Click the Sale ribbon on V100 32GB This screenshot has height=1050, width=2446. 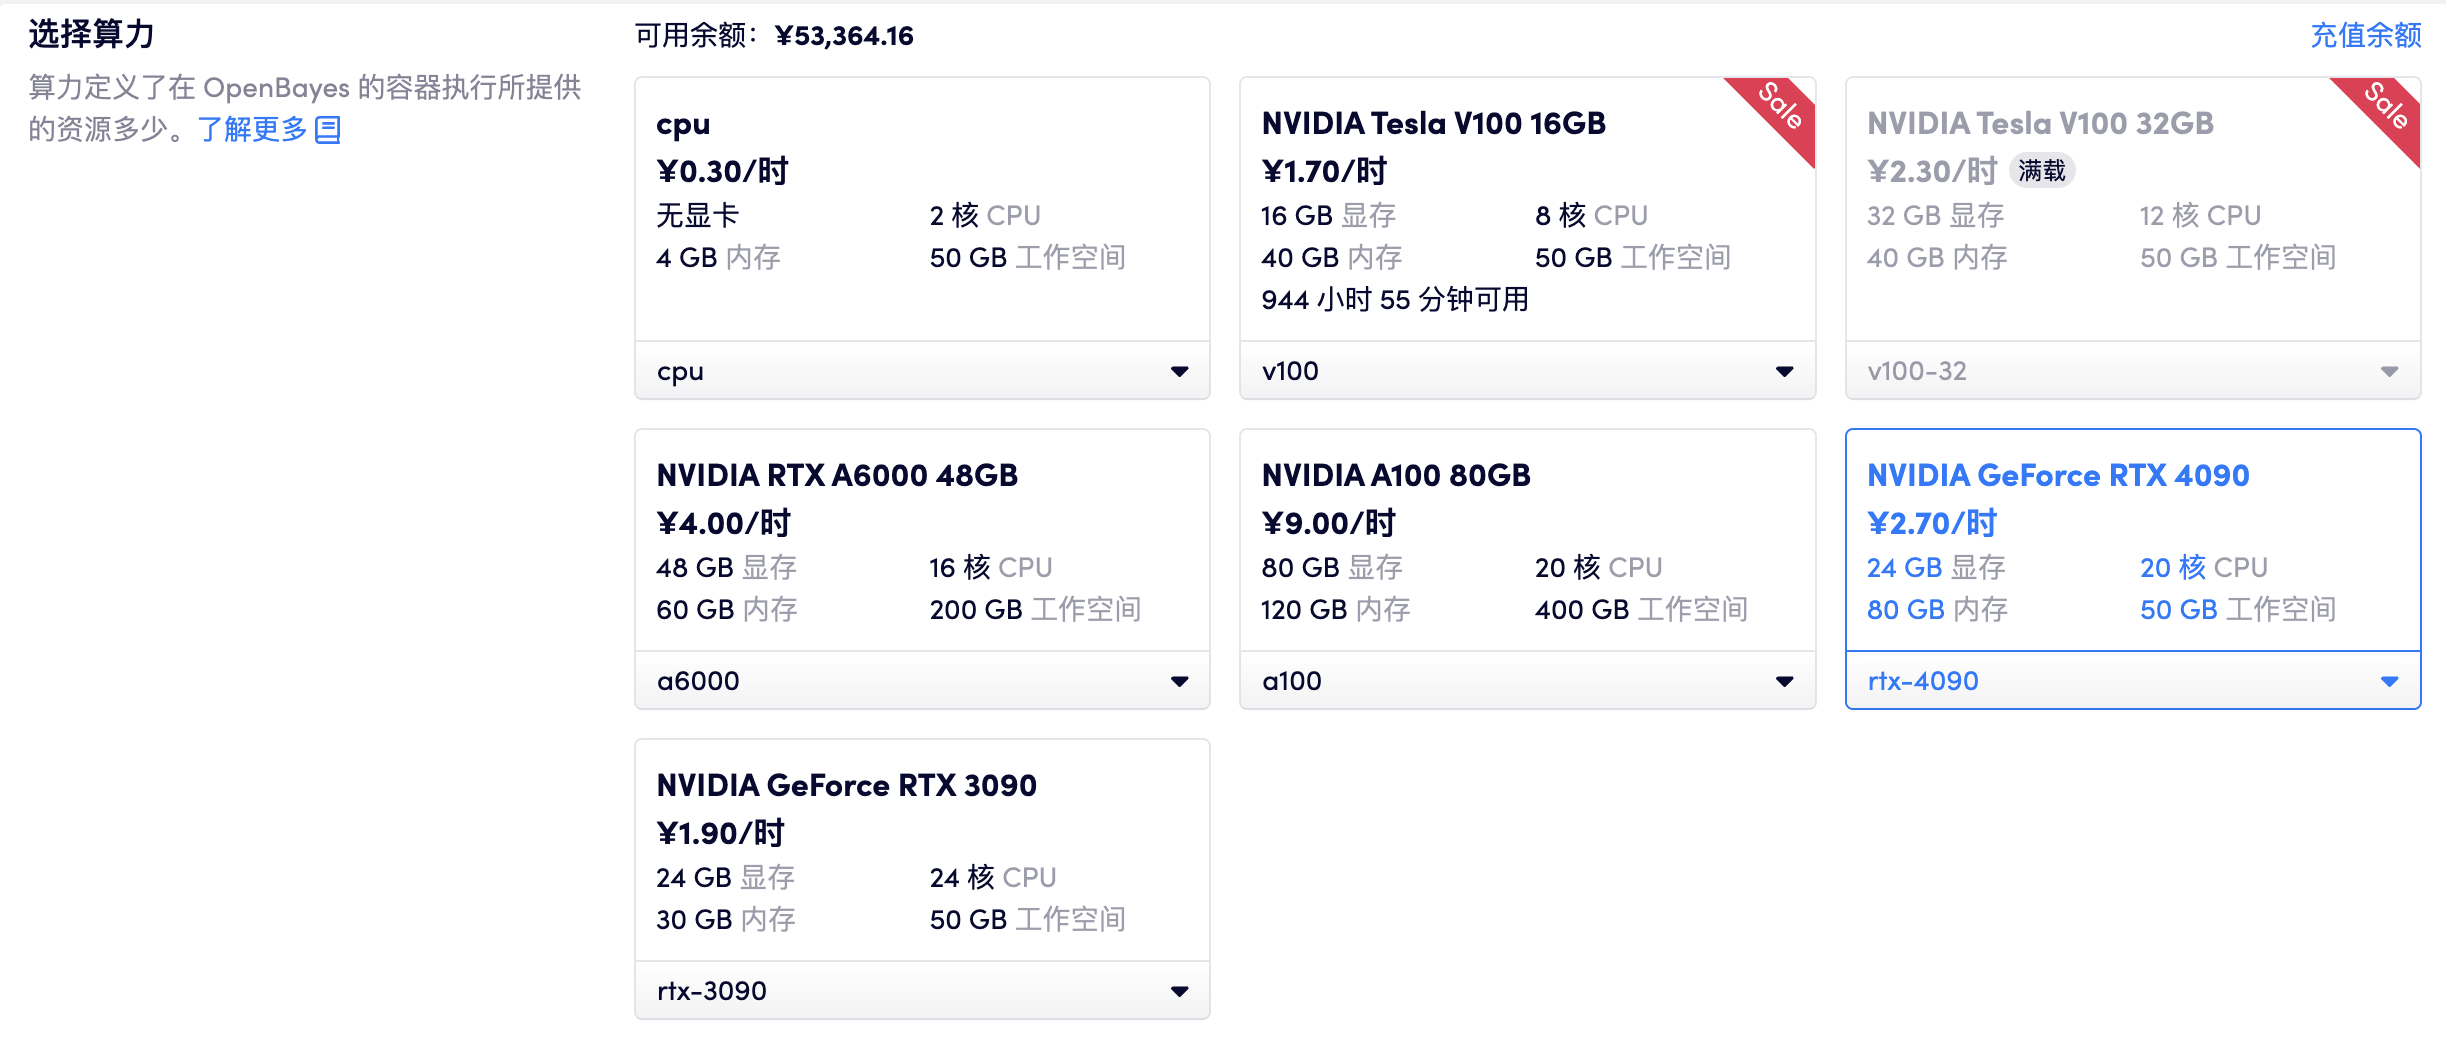(x=2385, y=108)
